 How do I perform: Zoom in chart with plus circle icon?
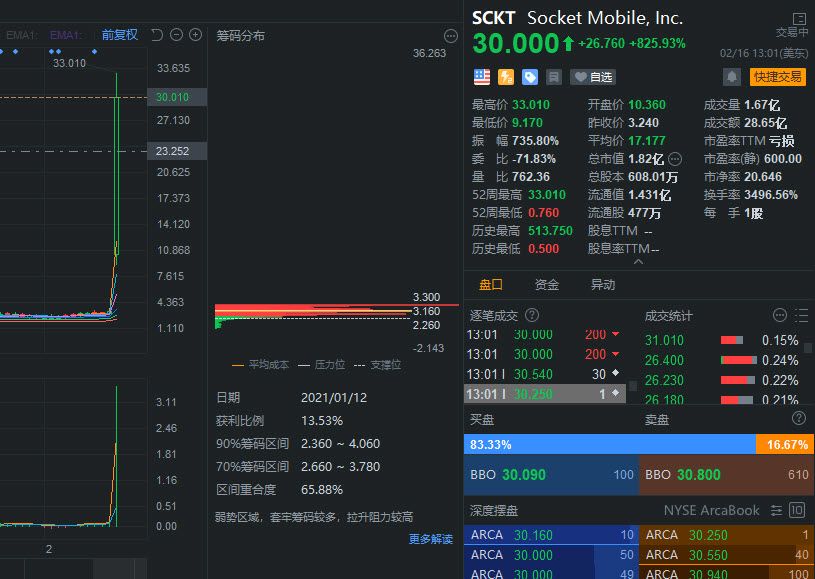[195, 35]
